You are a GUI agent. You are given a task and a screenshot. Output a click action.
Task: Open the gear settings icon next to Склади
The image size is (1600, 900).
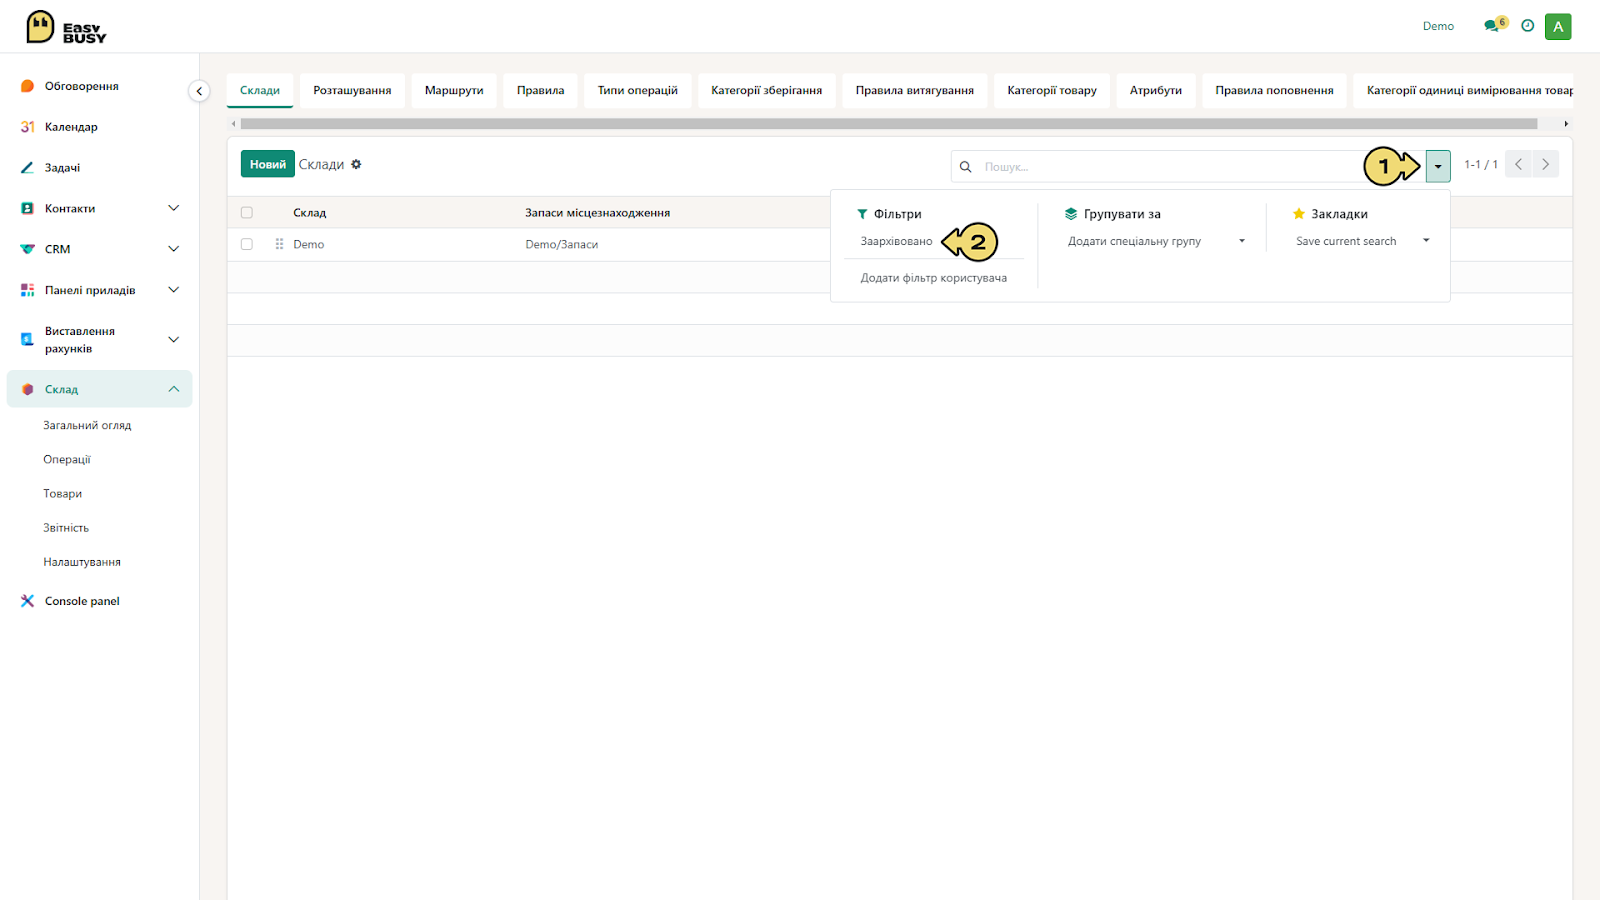[x=356, y=164]
